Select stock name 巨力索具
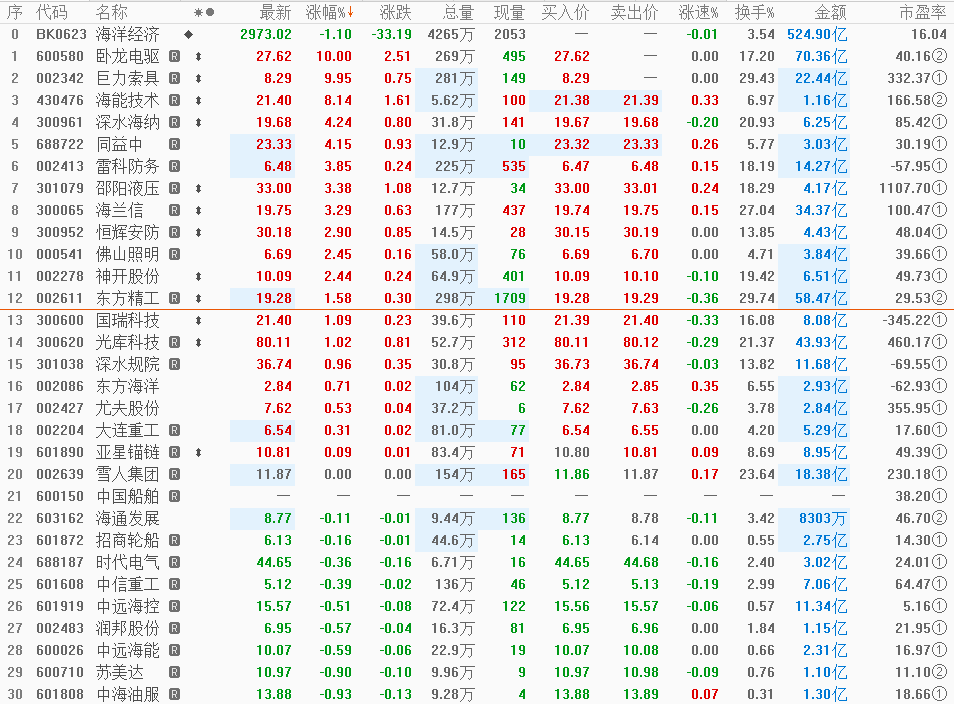Viewport: 954px width, 704px height. point(127,78)
